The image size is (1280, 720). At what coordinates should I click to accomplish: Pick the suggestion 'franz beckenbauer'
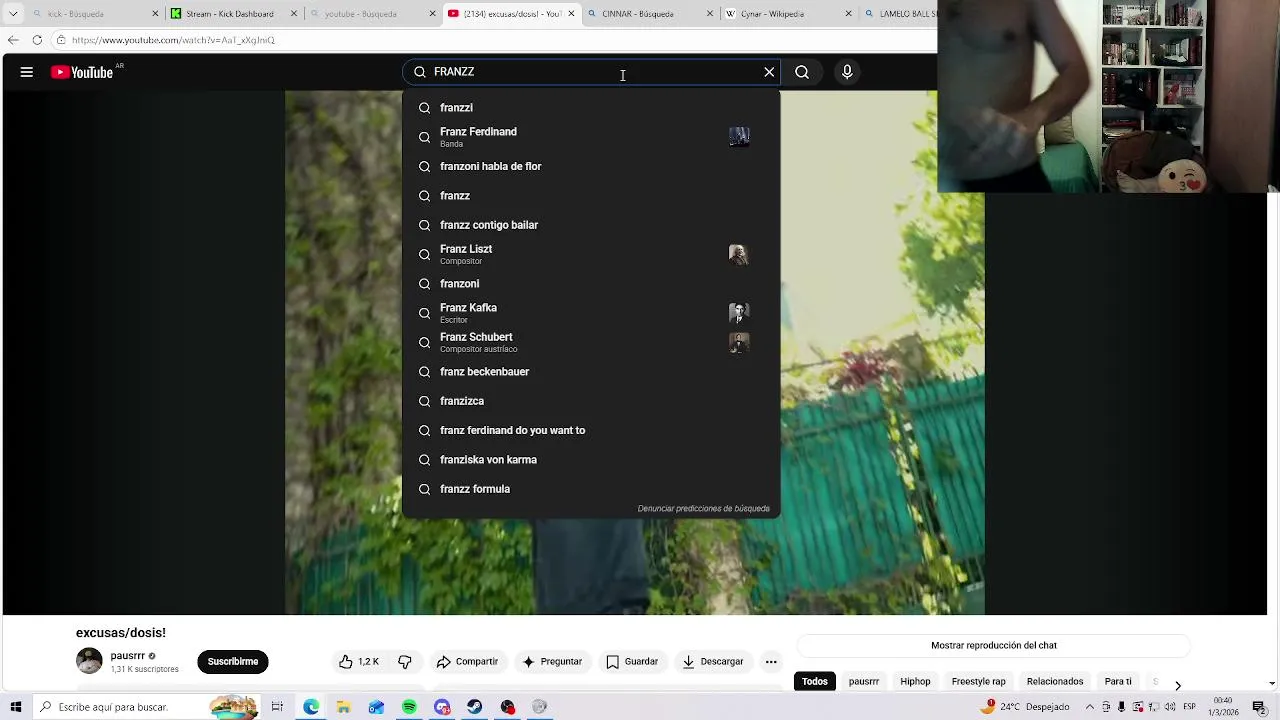[x=591, y=372]
